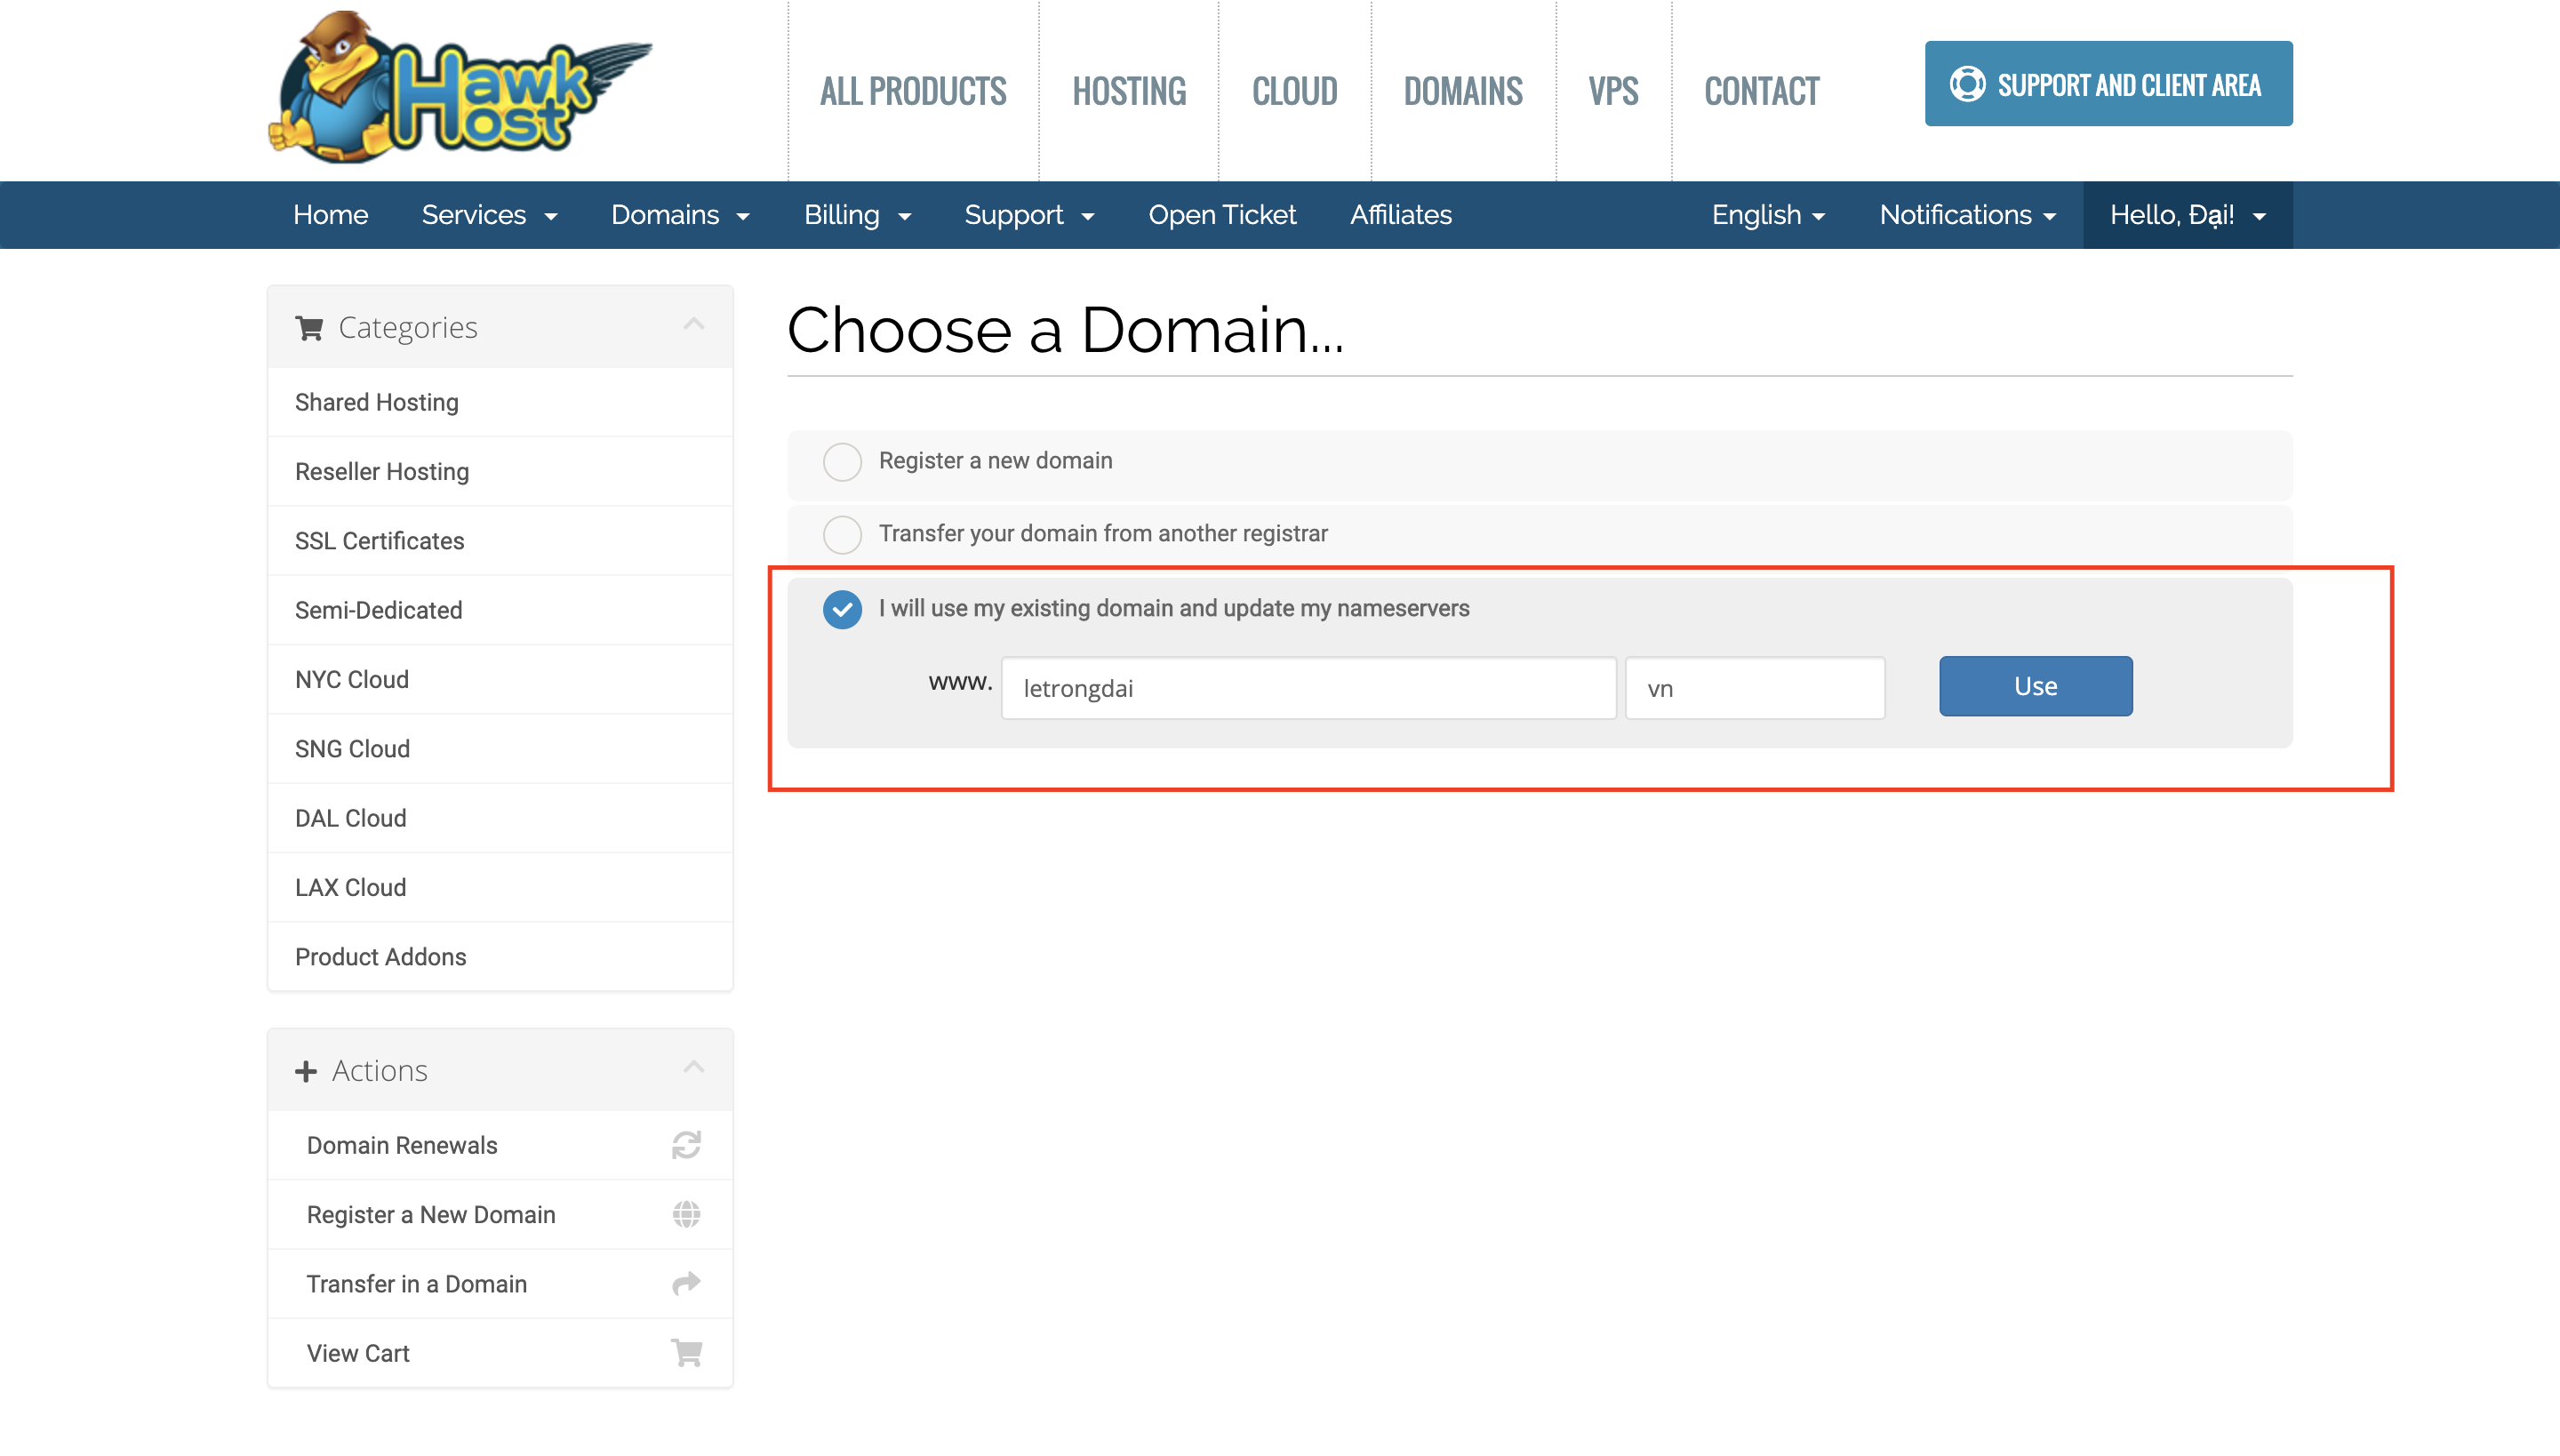Click the Use button for domain
This screenshot has width=2560, height=1456.
click(x=2036, y=686)
